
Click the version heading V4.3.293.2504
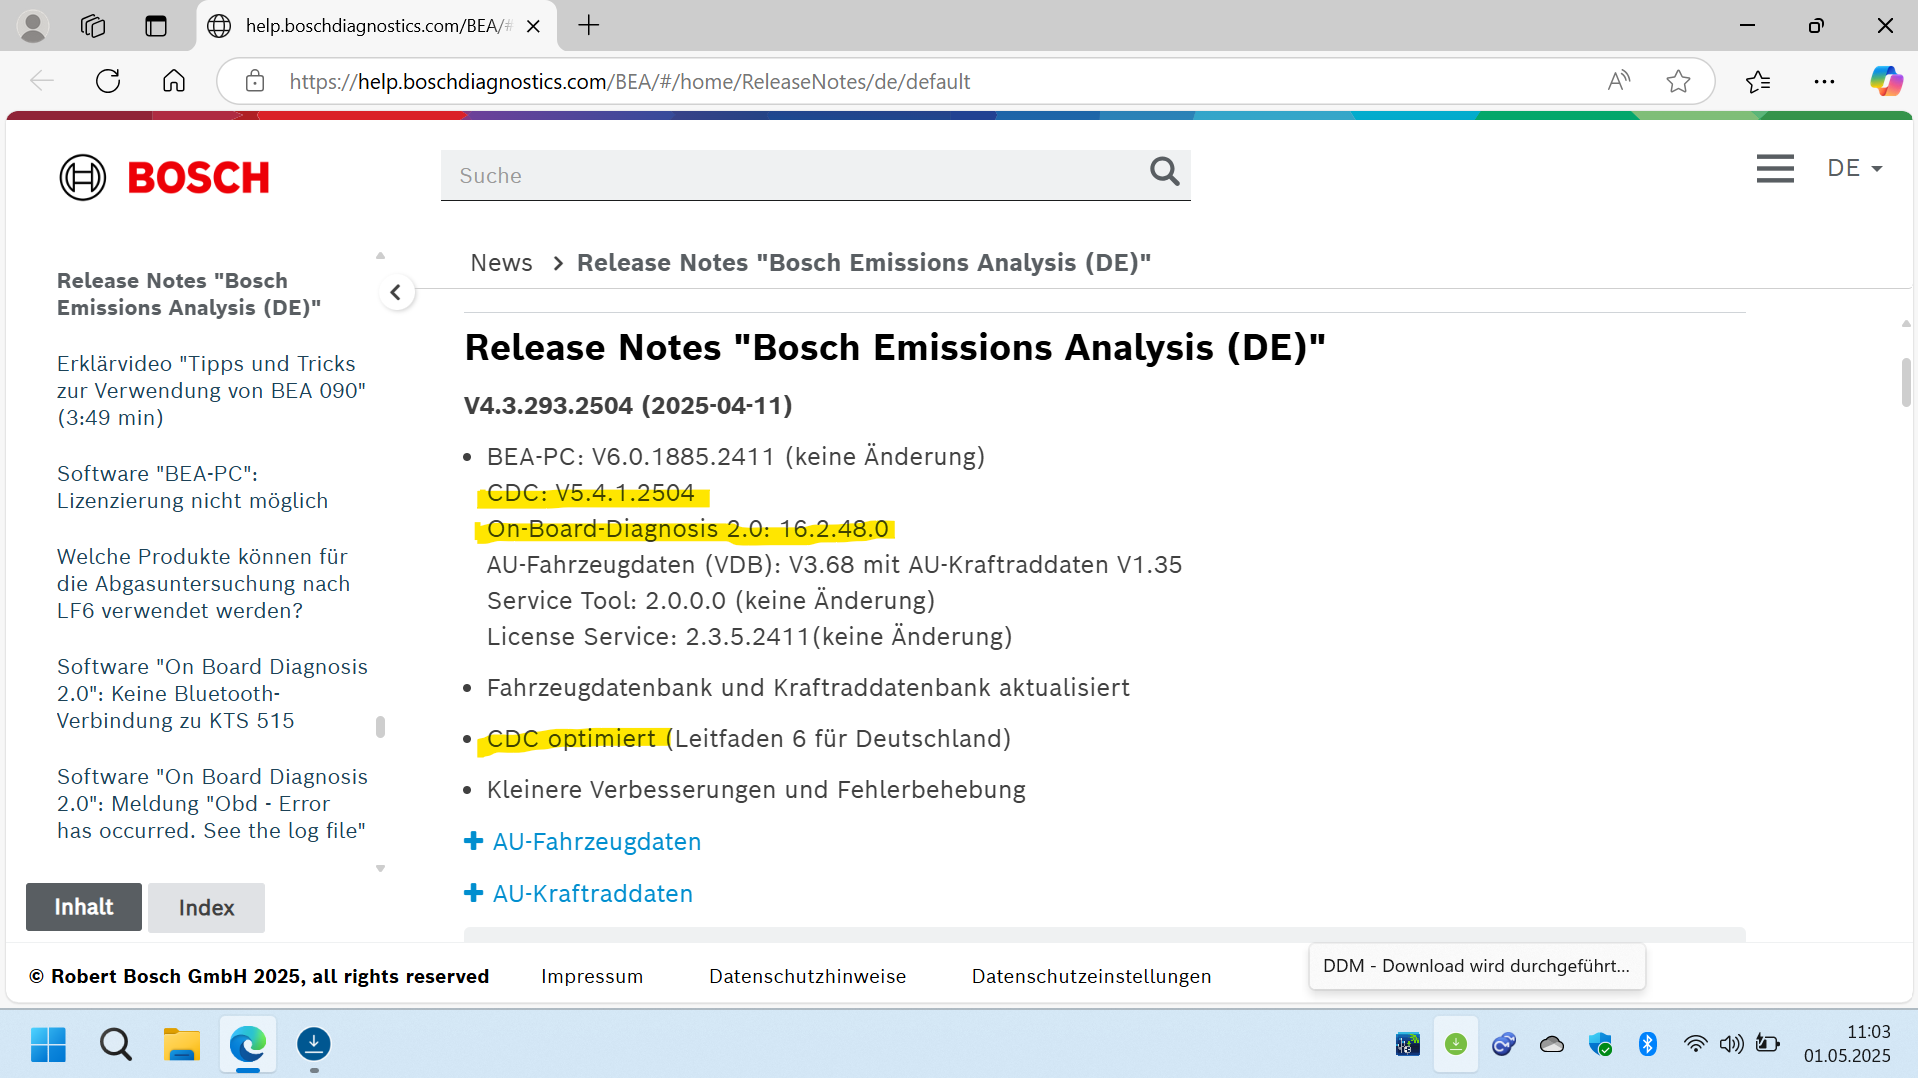point(628,405)
